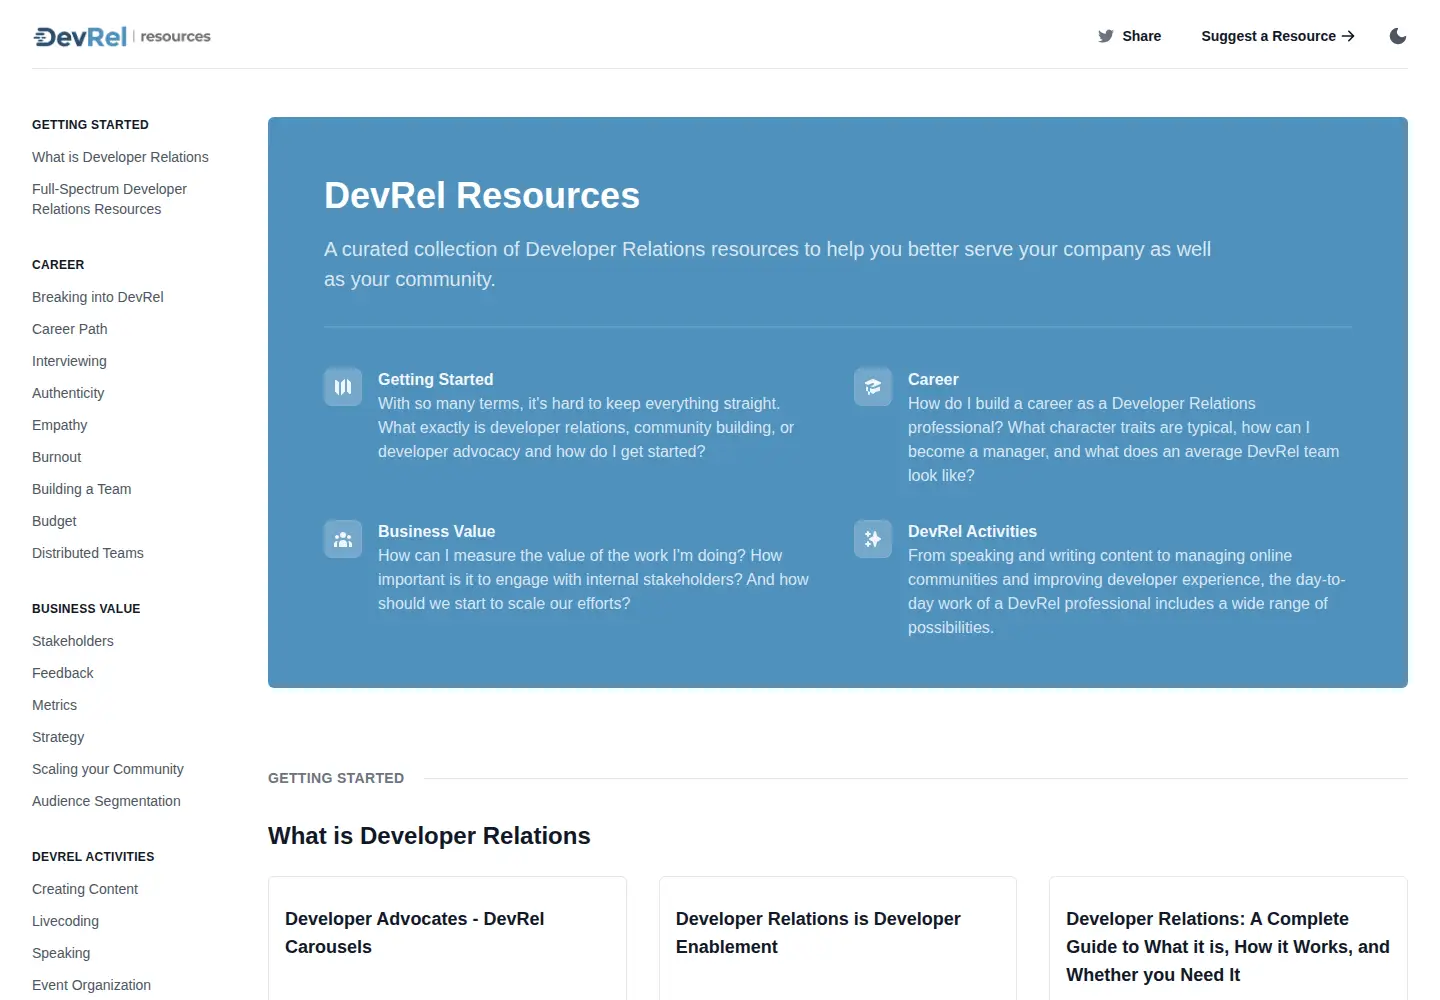Viewport: 1440px width, 1000px height.
Task: Open the Budget sidebar link
Action: (x=54, y=521)
